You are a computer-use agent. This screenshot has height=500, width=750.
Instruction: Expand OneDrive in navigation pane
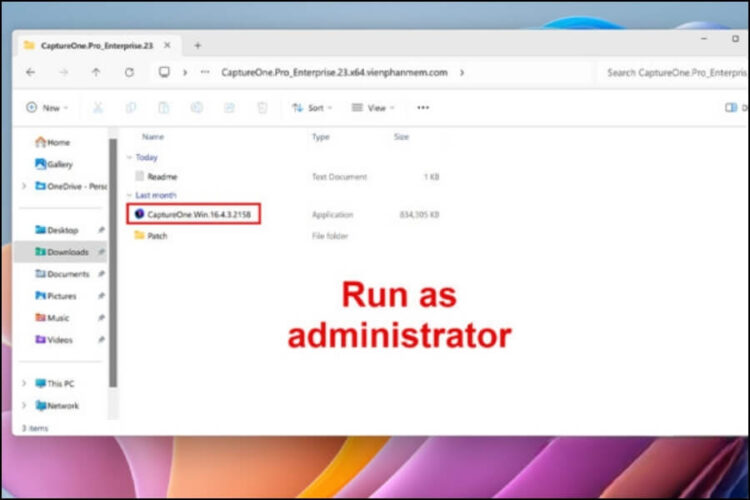coord(24,186)
